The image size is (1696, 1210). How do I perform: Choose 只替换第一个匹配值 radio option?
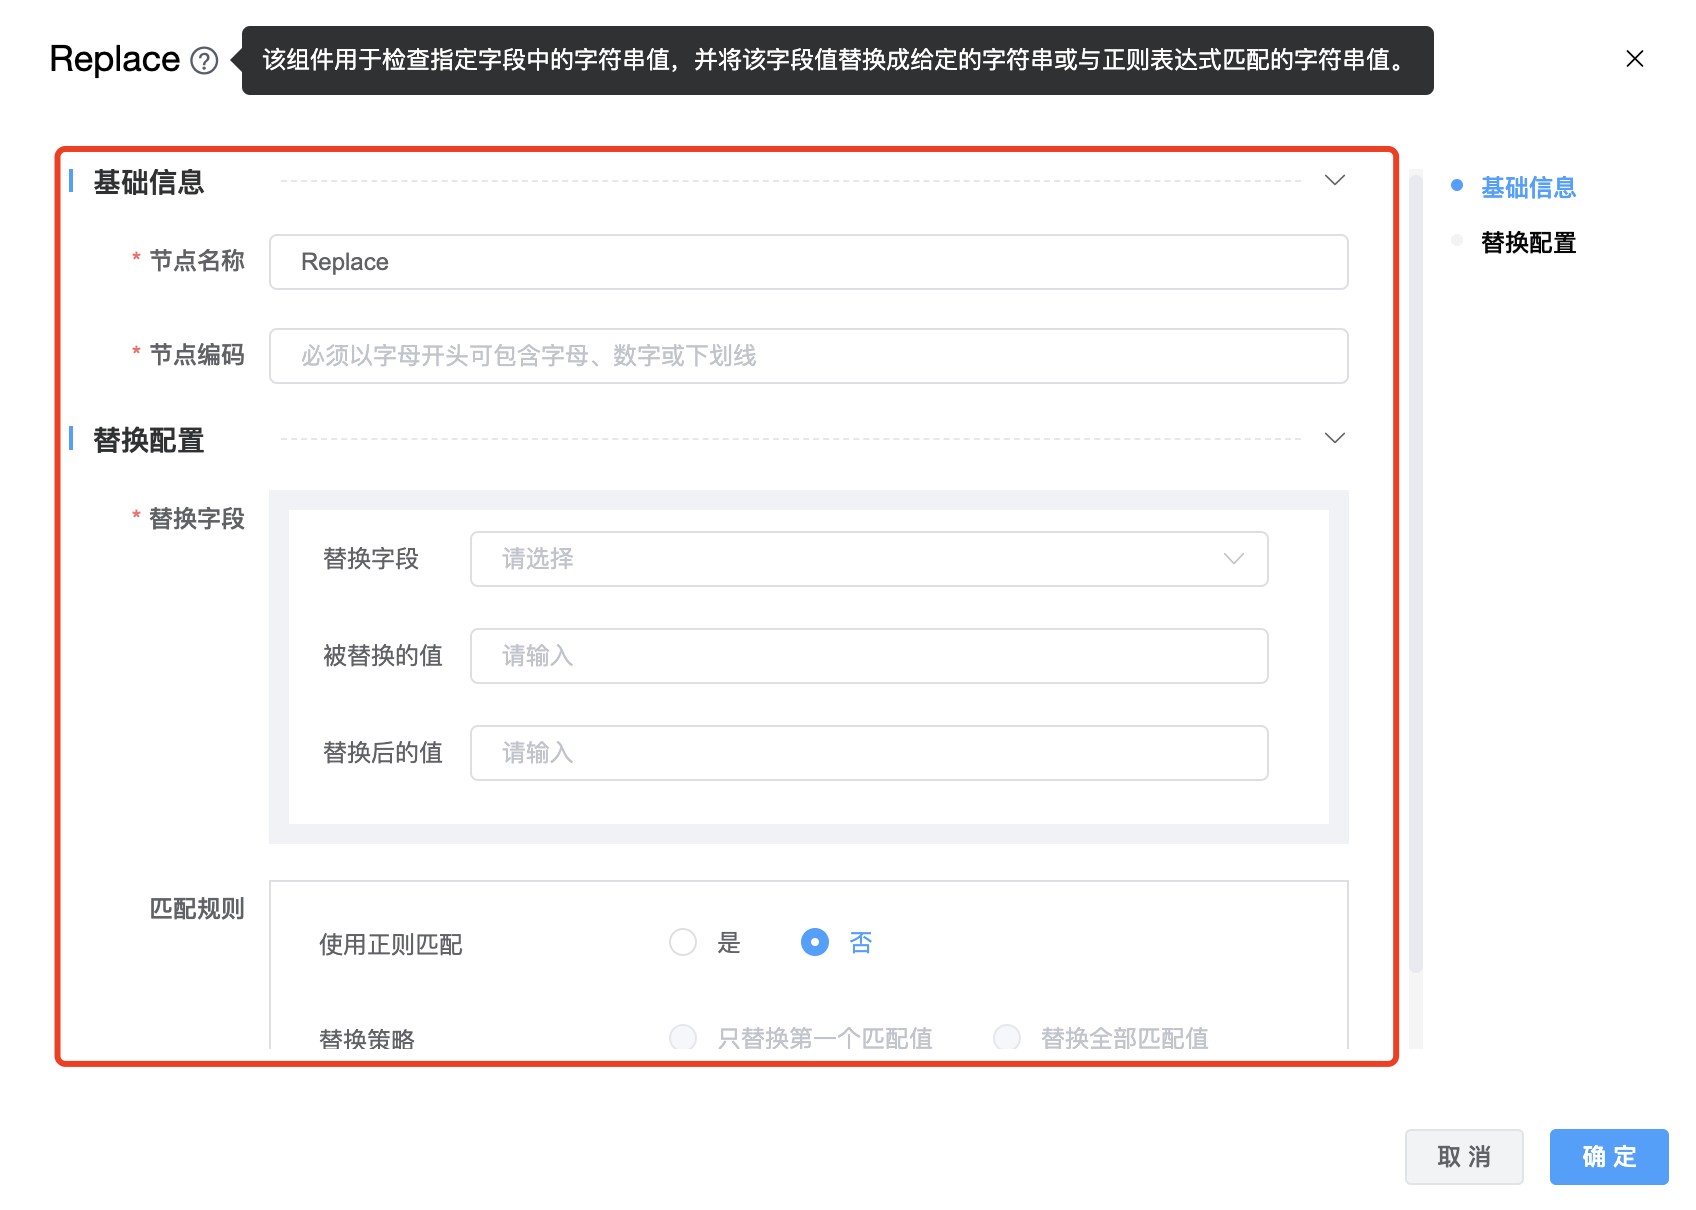683,1037
